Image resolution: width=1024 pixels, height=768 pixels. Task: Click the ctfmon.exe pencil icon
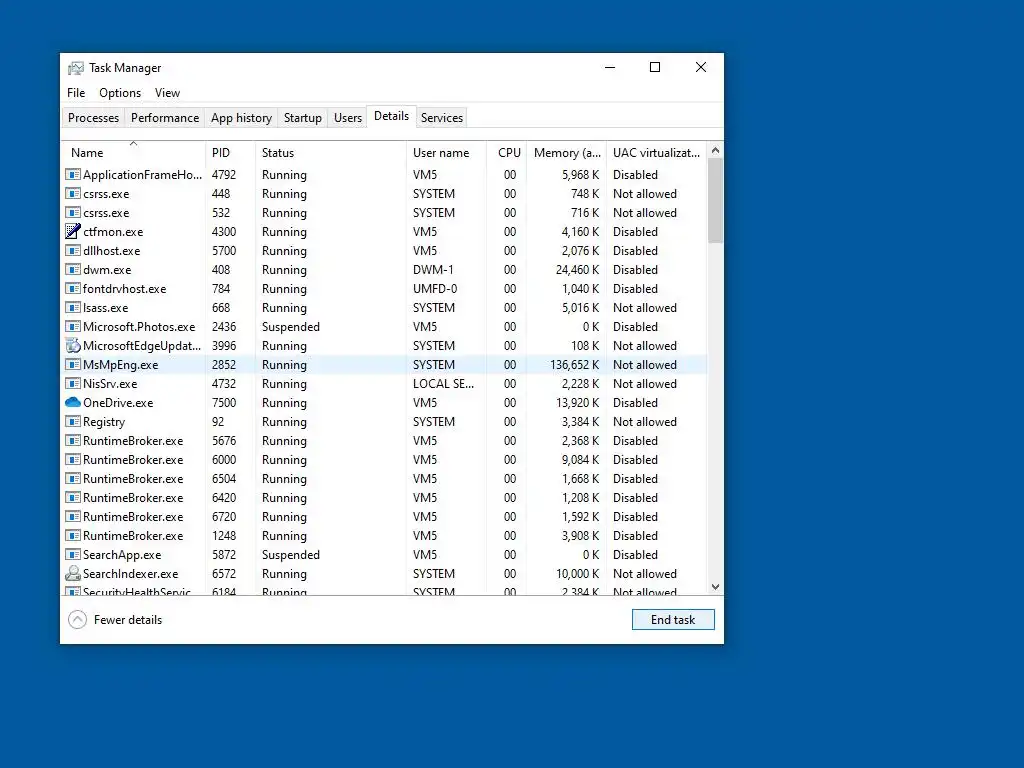click(x=73, y=232)
